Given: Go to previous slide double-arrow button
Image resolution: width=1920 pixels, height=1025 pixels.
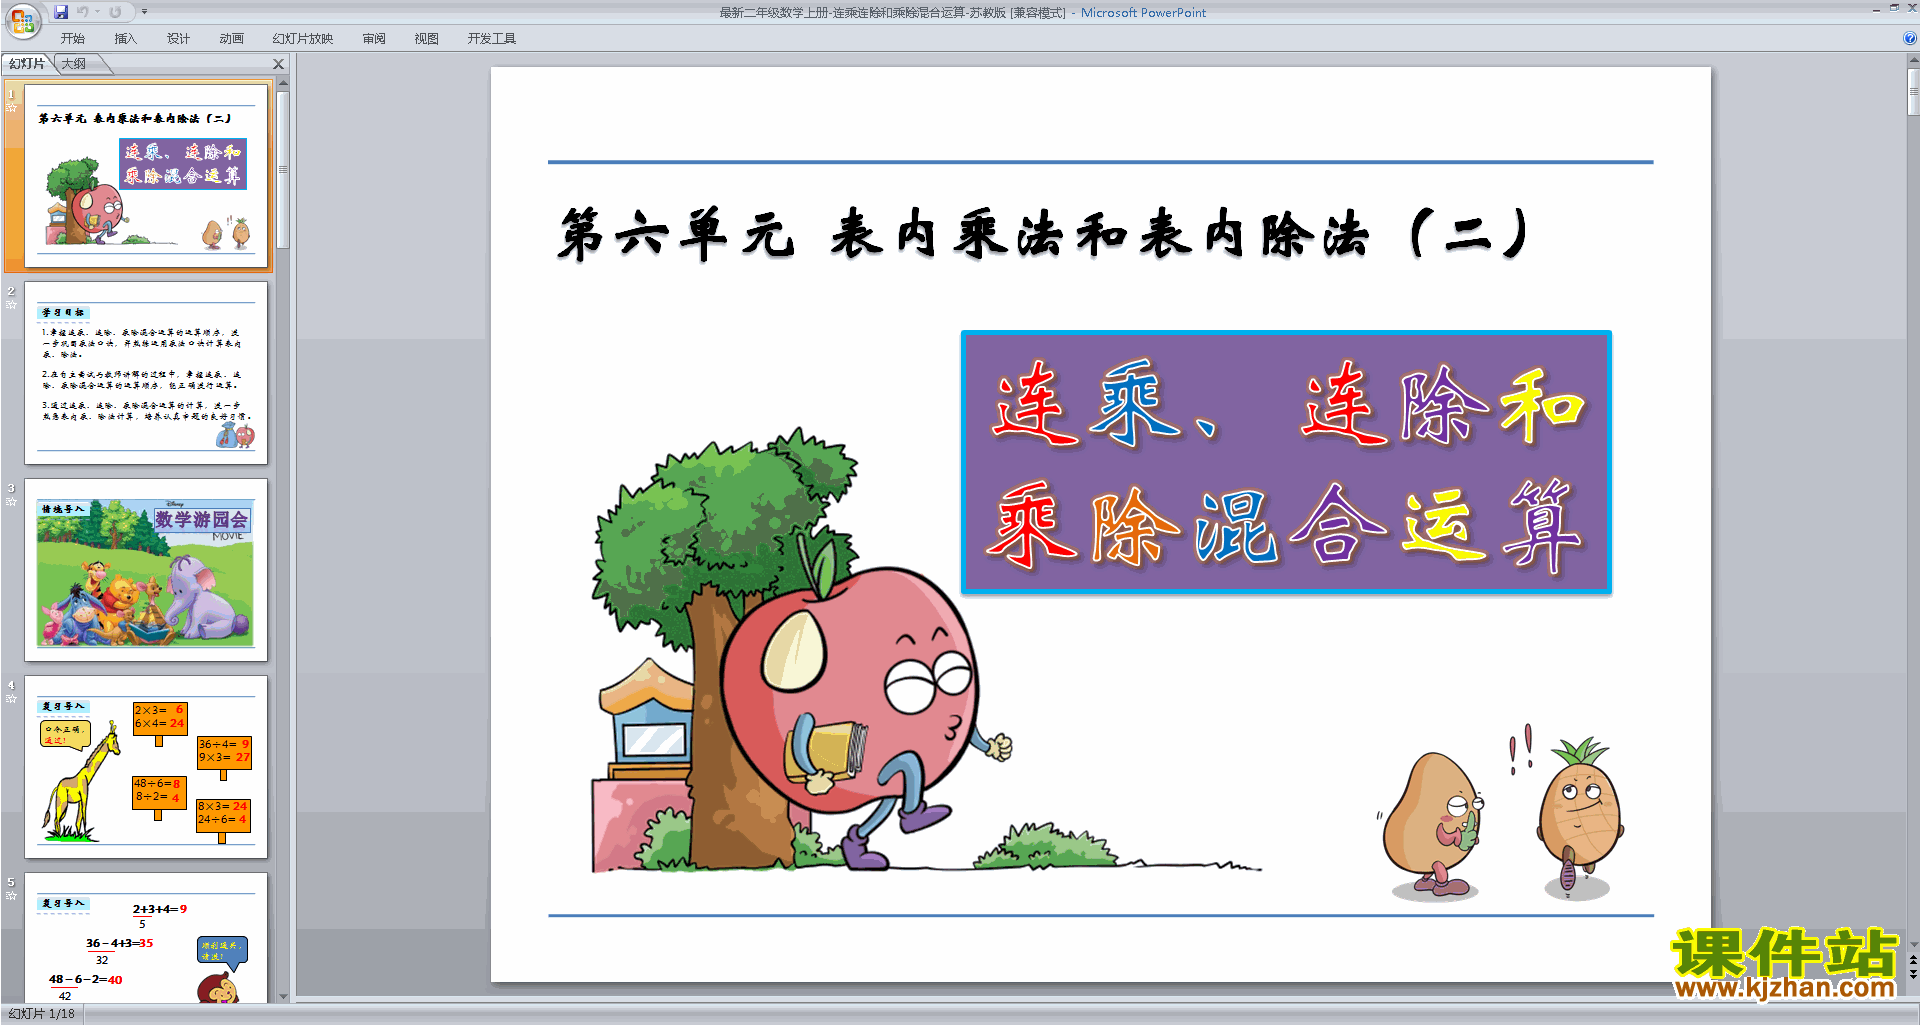Looking at the screenshot, I should coord(1913,960).
